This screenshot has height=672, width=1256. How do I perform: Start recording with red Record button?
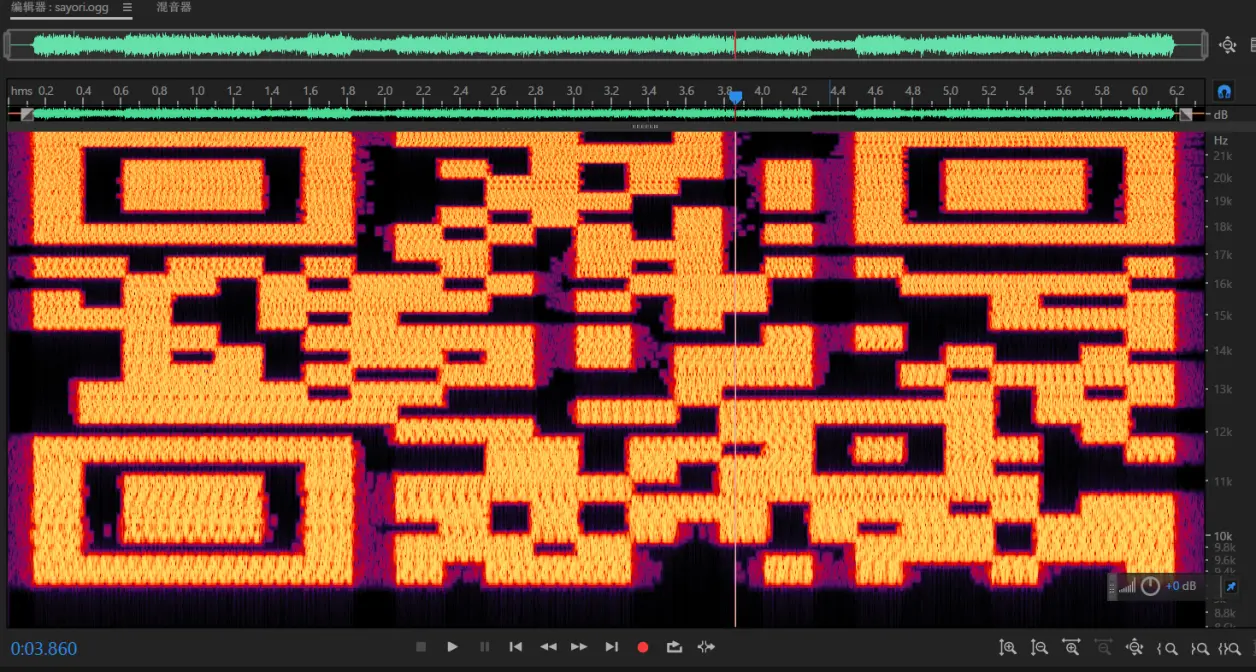[643, 647]
